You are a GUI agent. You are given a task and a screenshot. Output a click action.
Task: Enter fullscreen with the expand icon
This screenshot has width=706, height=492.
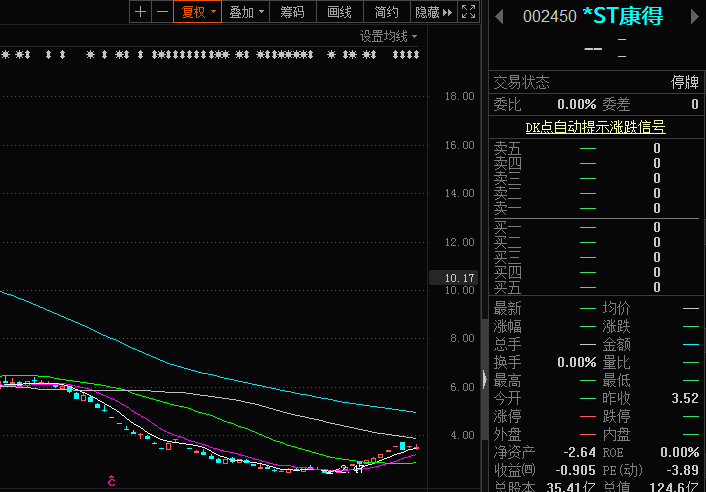click(x=468, y=12)
